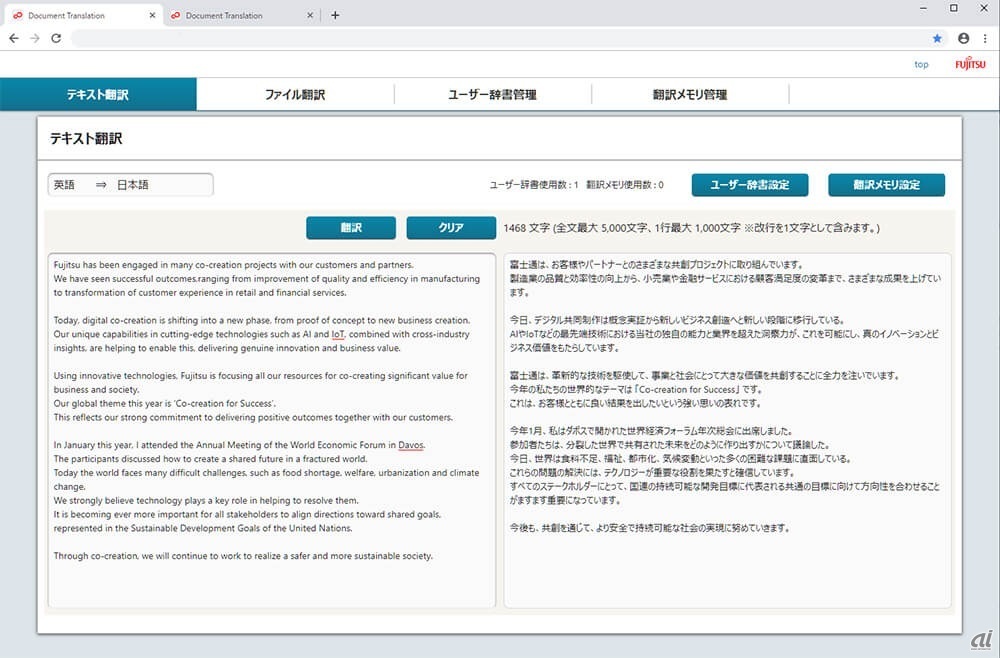The image size is (1000, 658).
Task: Select the テキスト翻訳 tab
Action: pyautogui.click(x=98, y=95)
